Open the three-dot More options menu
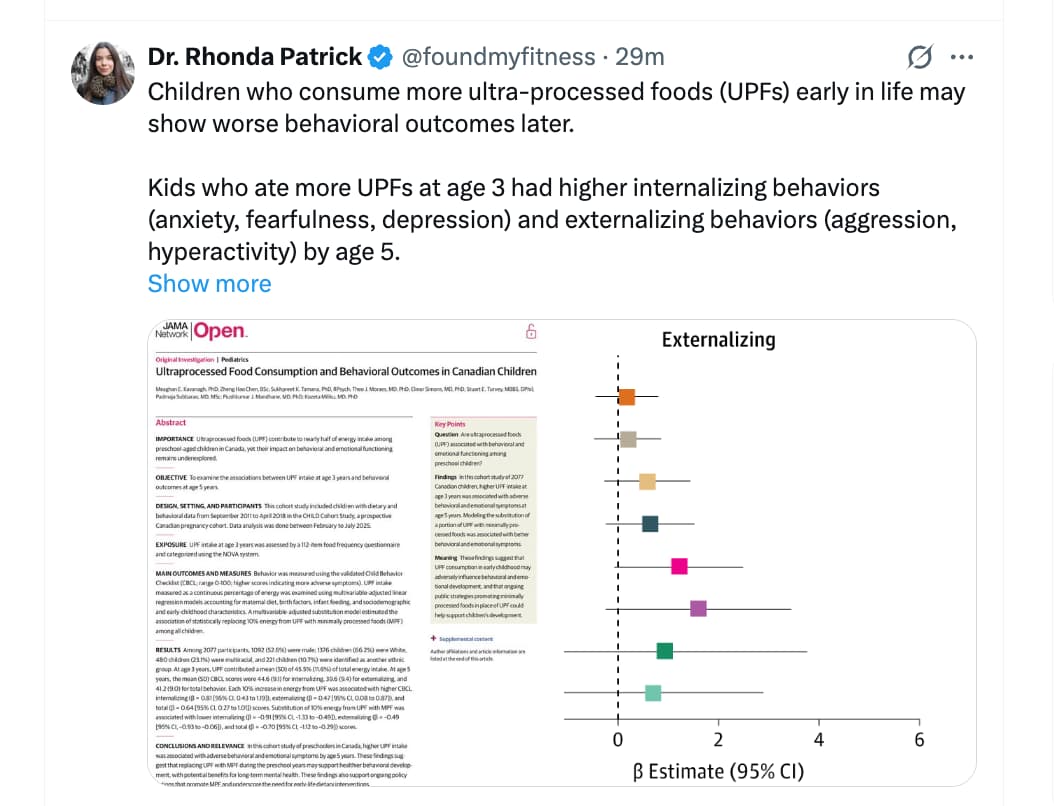The height and width of the screenshot is (806, 1054). [961, 58]
